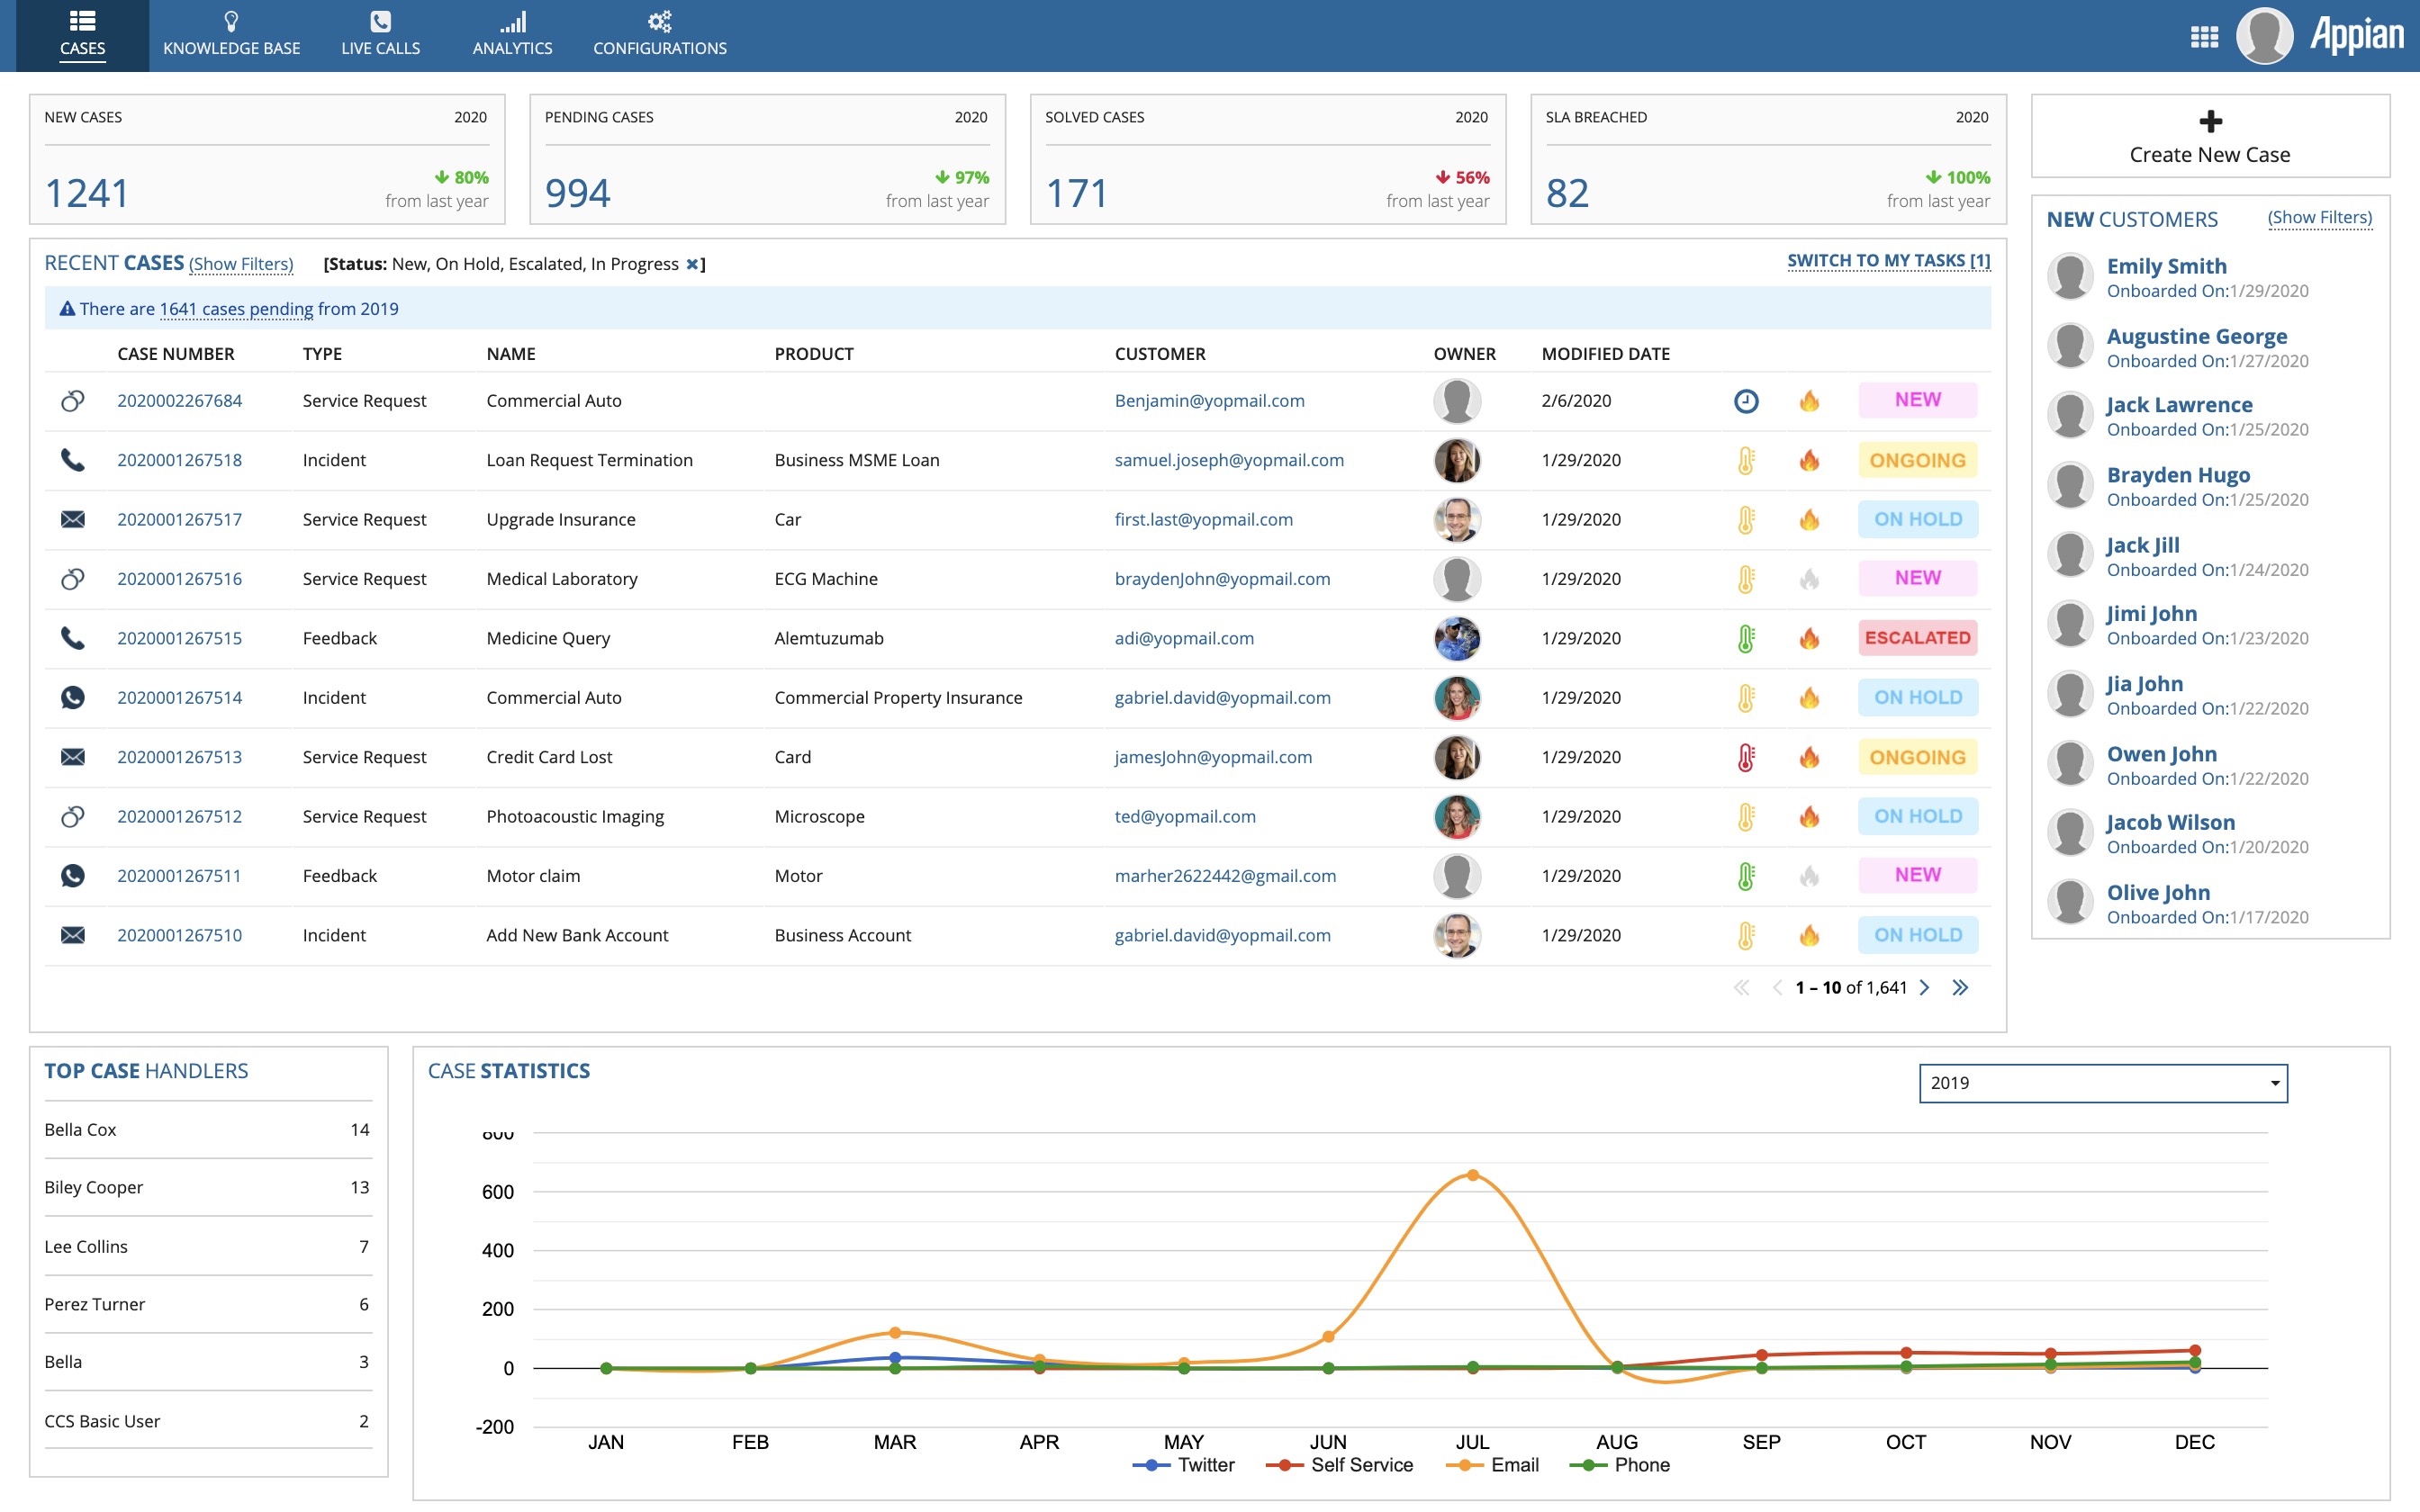Expand Recent Cases filters via Show Filters
This screenshot has width=2420, height=1512.
coord(240,263)
